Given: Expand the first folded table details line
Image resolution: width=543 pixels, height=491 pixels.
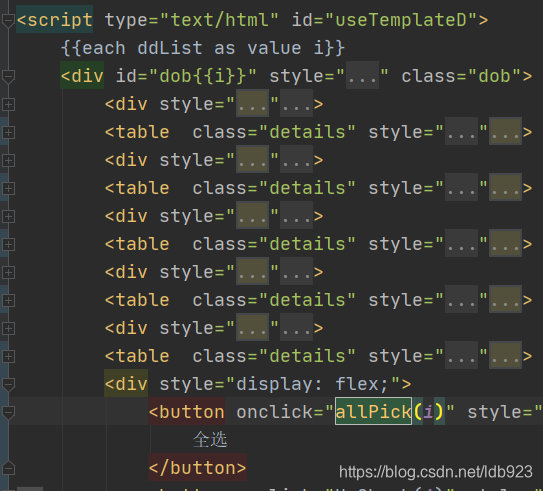Looking at the screenshot, I should [8, 132].
